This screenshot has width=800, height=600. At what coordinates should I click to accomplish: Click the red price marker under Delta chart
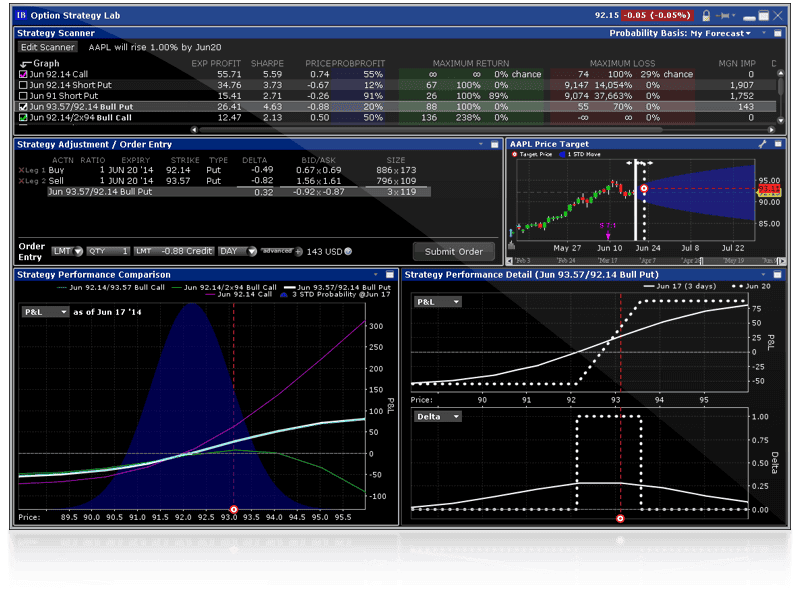[x=620, y=518]
